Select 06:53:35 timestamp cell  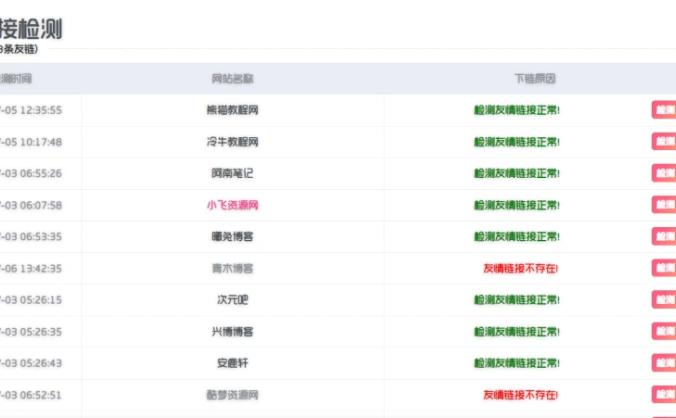tap(31, 237)
